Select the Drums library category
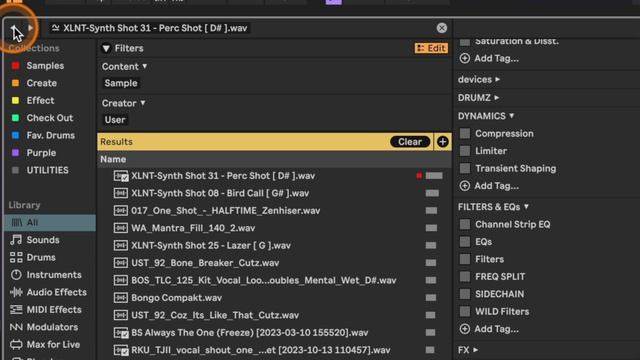 33,258
